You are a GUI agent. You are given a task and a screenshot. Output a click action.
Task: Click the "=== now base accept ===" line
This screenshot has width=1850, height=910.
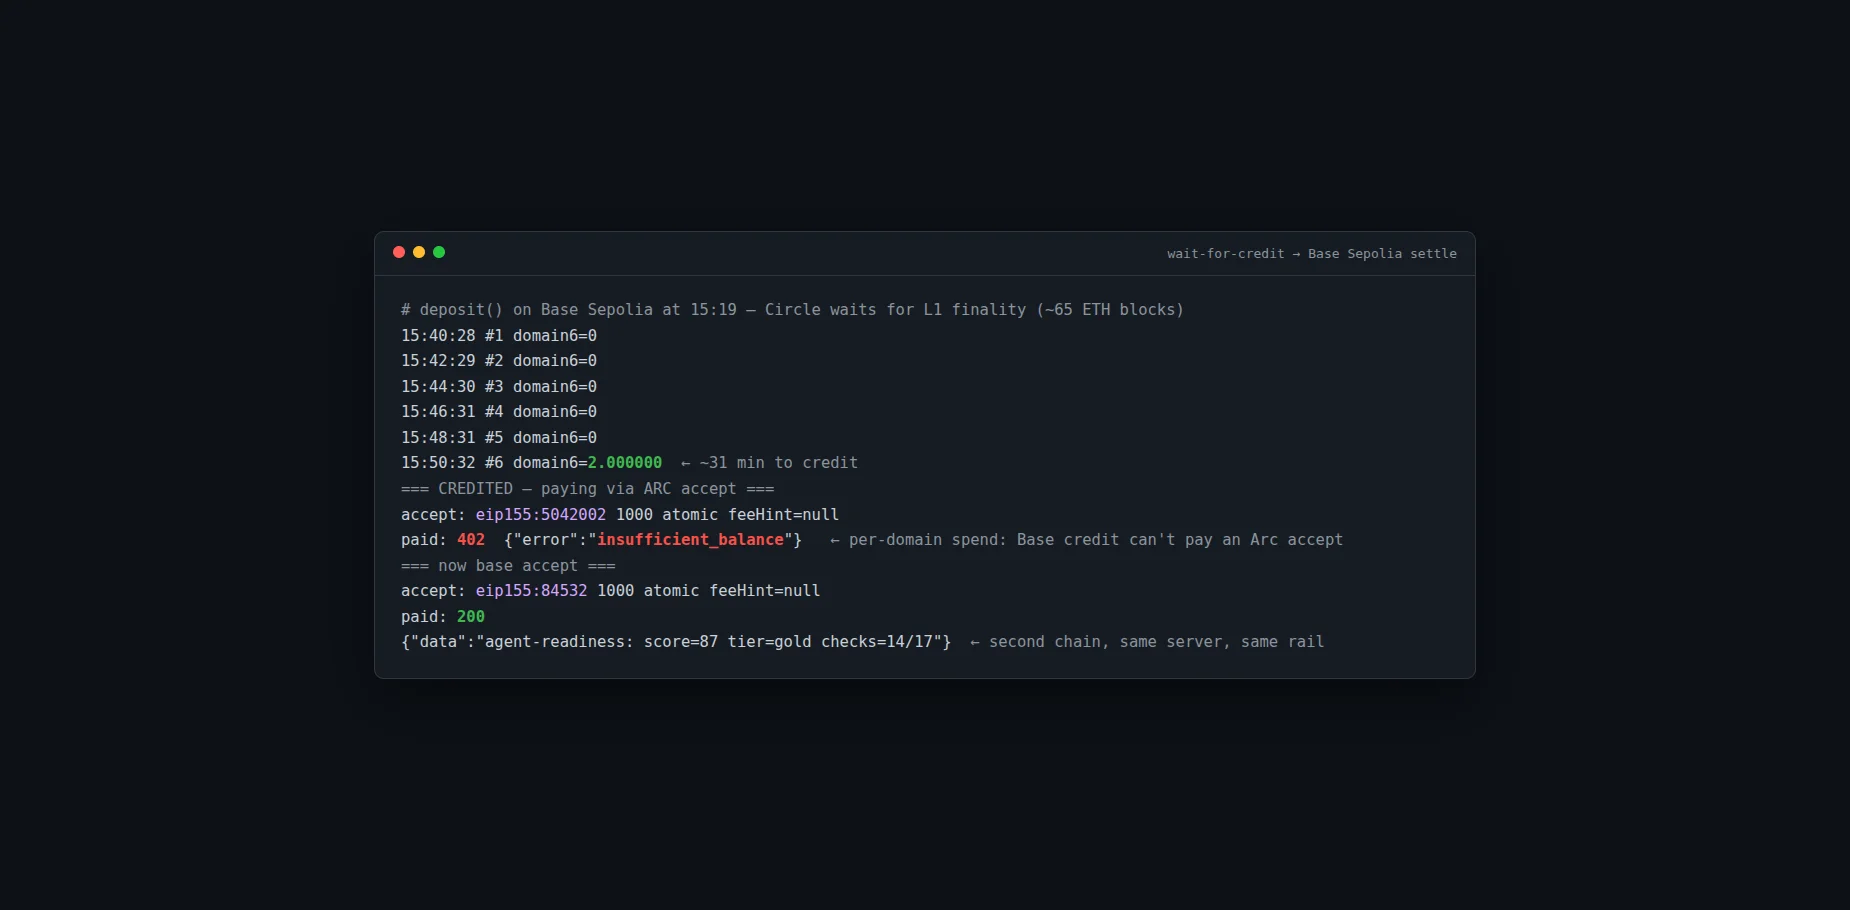(x=508, y=566)
